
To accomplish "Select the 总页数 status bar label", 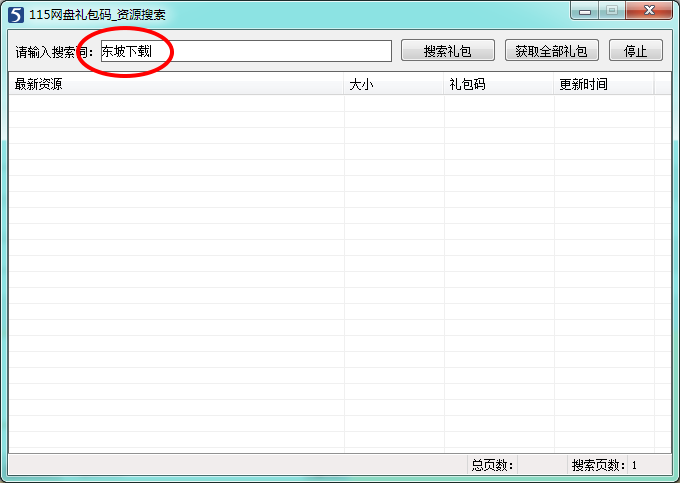I will (492, 465).
